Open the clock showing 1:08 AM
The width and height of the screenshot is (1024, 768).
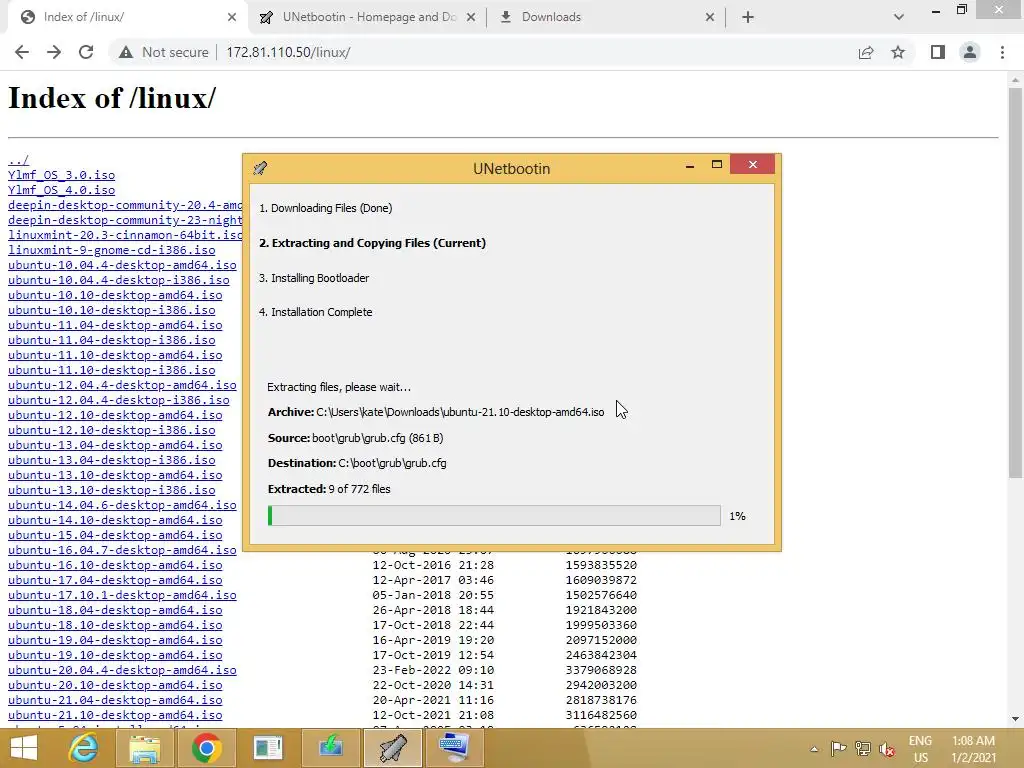973,749
